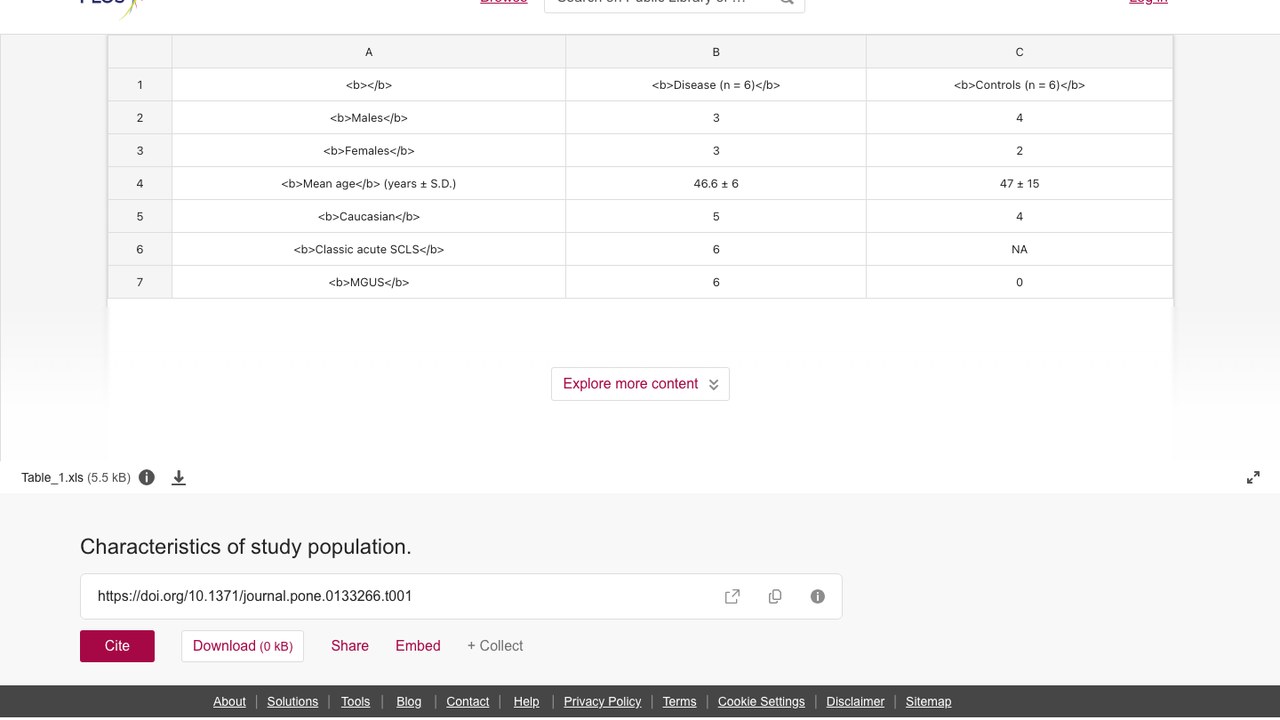
Task: Click the MGUS row label cell
Action: click(369, 282)
